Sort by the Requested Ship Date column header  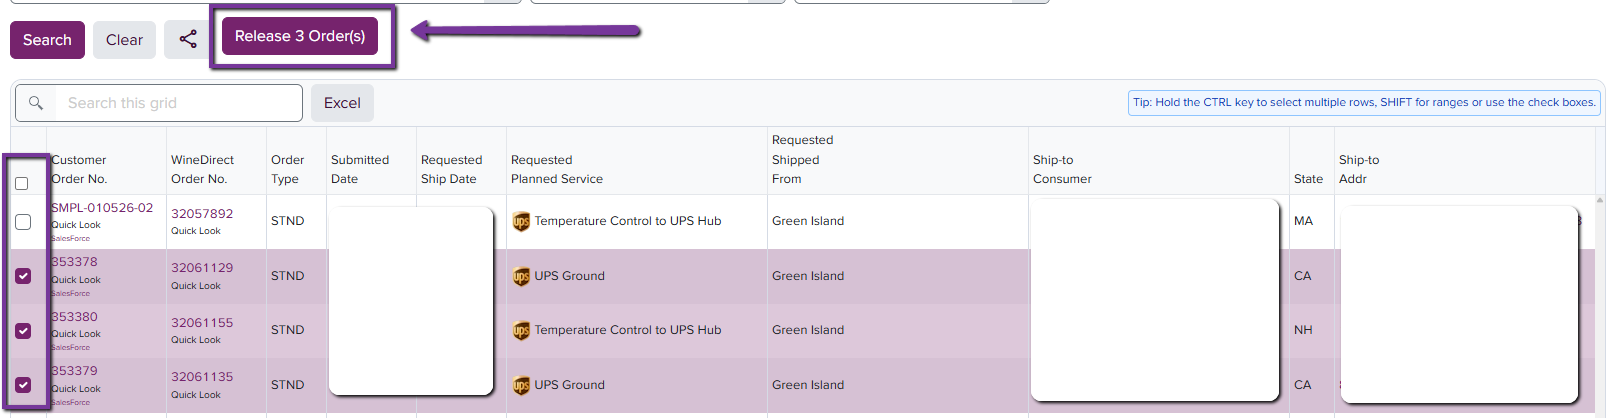451,169
